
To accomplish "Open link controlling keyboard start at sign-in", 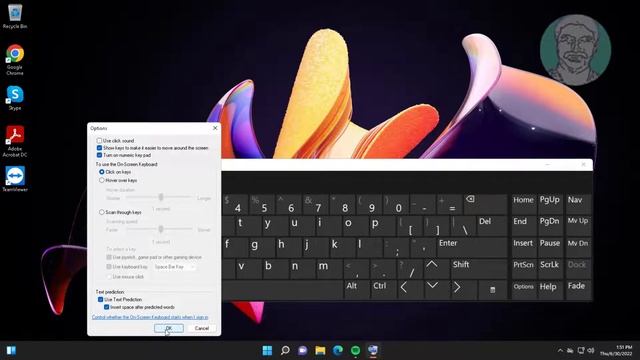I will tap(150, 317).
